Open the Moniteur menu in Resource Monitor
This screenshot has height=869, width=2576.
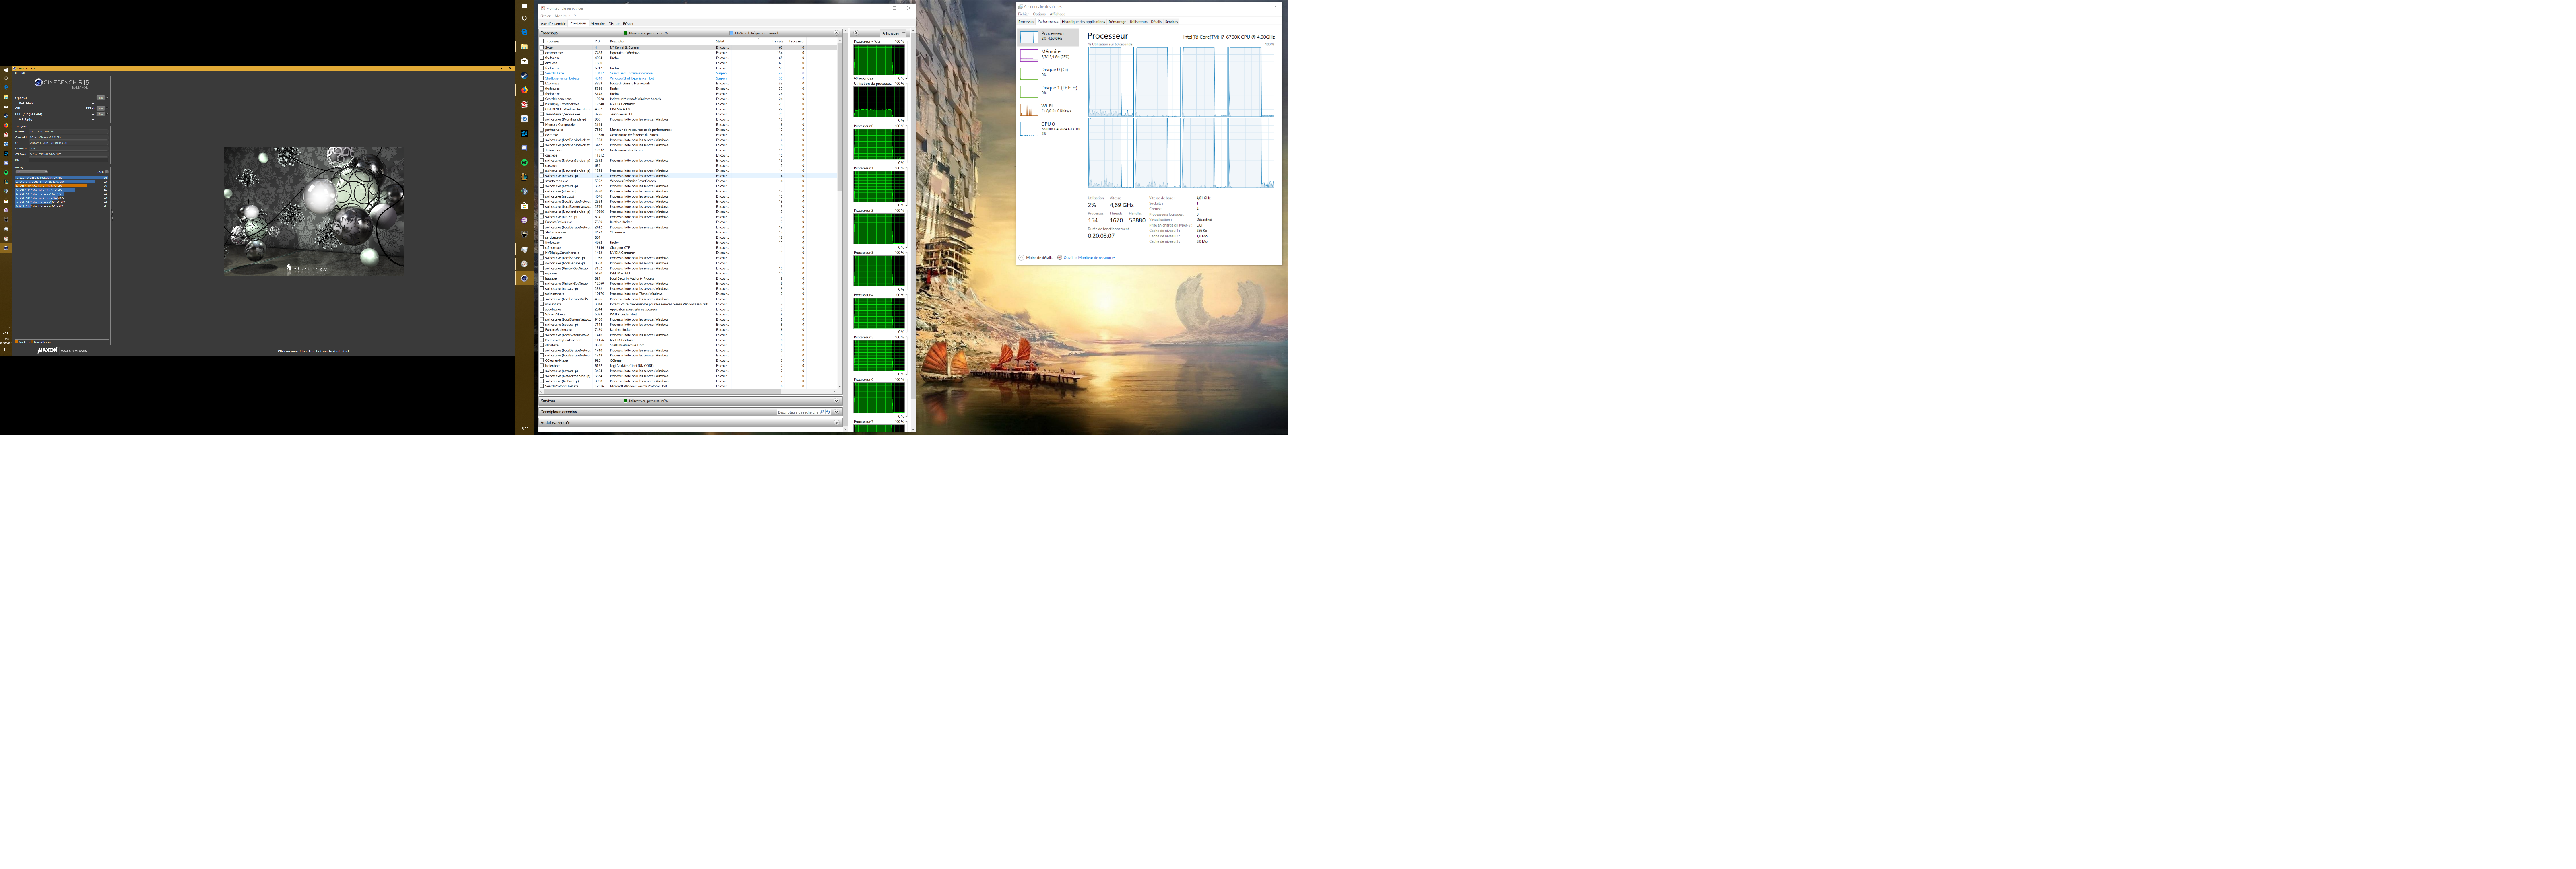562,16
